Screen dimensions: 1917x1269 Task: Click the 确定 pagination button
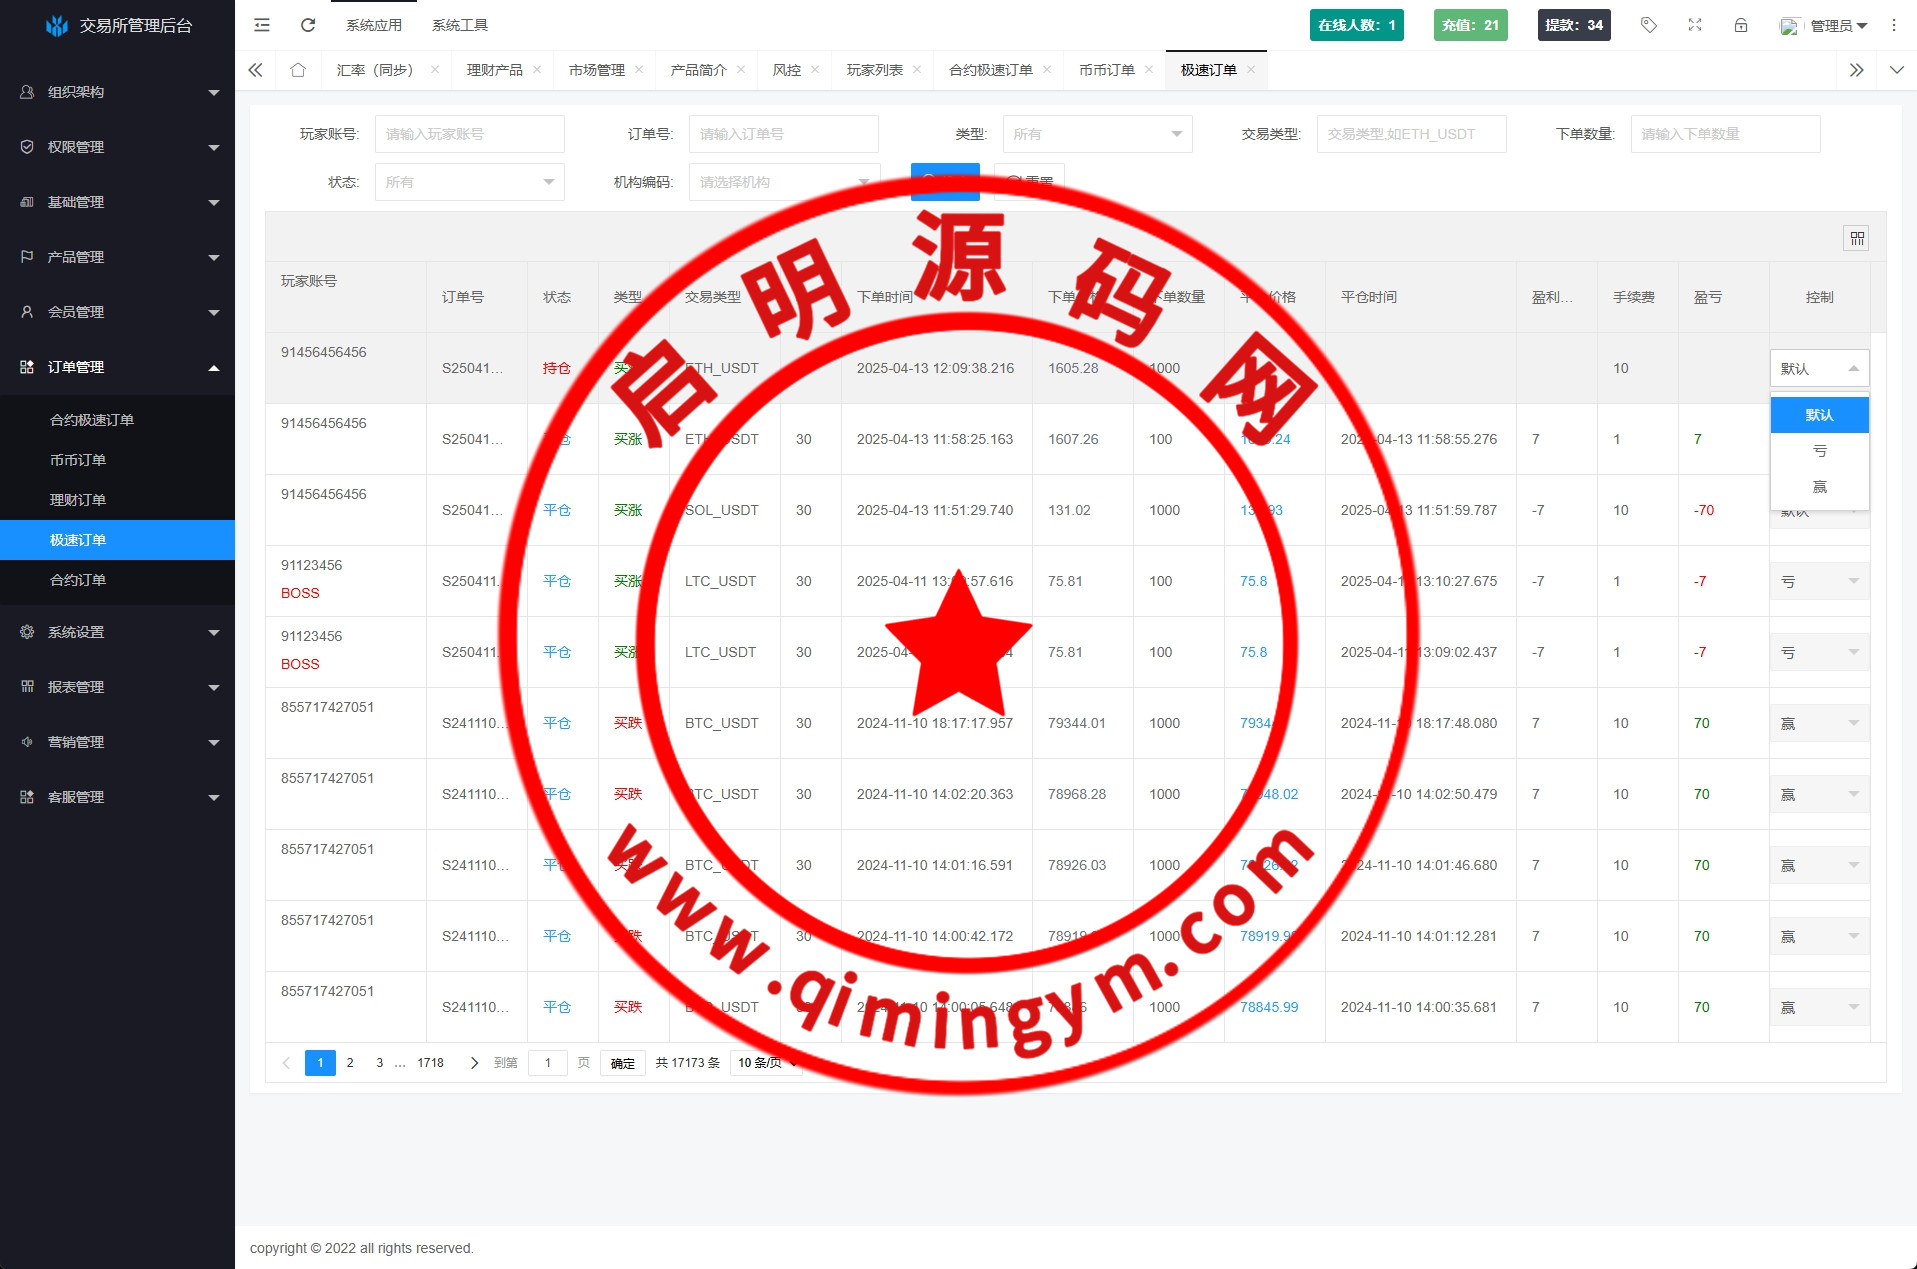click(x=622, y=1063)
